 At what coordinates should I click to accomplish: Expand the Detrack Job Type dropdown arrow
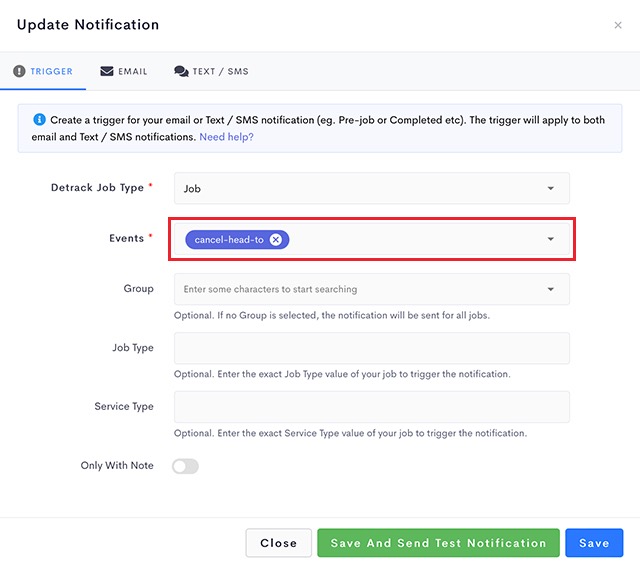point(551,188)
